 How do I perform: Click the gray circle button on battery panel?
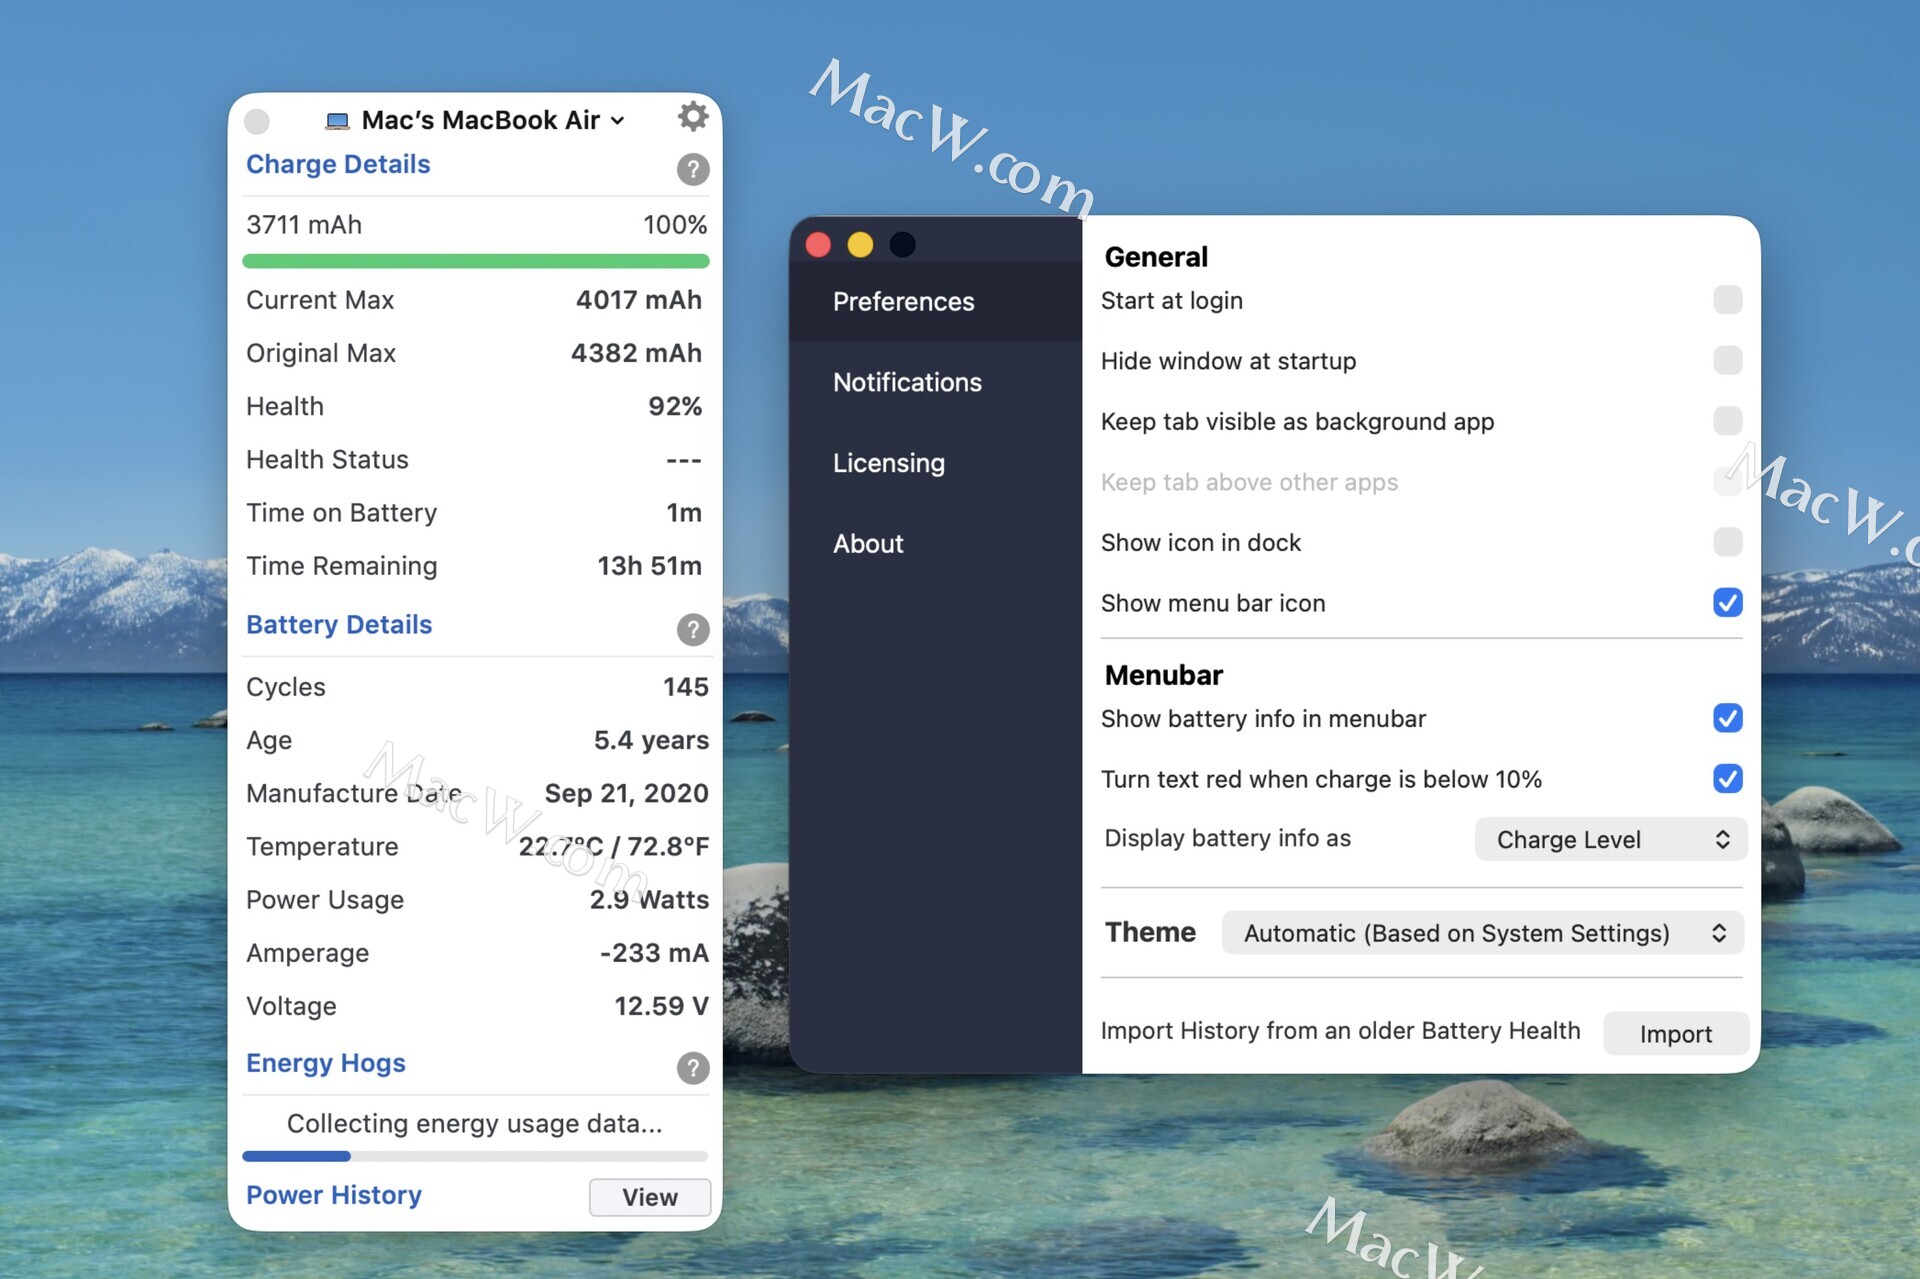coord(257,121)
